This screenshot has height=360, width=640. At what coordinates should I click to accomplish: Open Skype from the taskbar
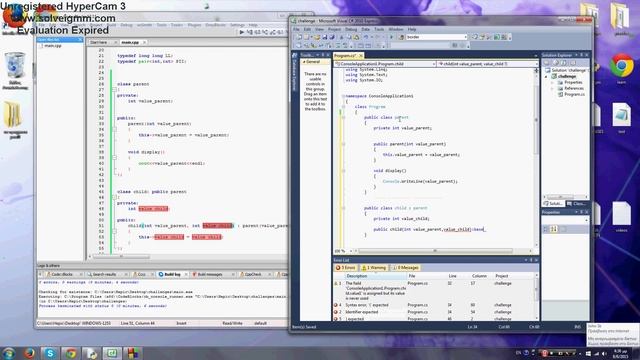(x=50, y=353)
